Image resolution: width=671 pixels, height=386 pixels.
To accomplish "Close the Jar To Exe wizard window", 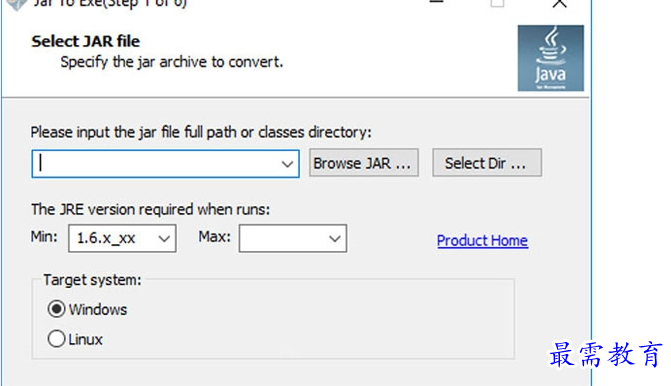I will point(559,4).
